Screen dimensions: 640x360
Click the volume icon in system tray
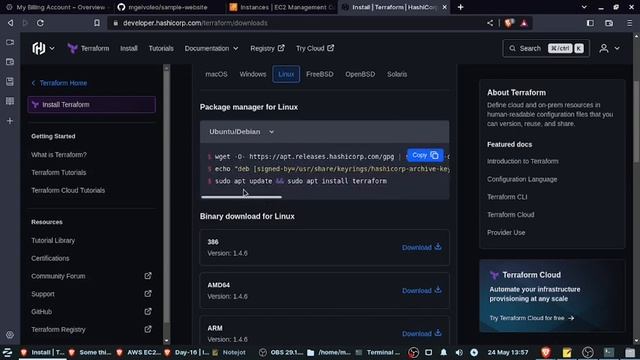[x=459, y=352]
